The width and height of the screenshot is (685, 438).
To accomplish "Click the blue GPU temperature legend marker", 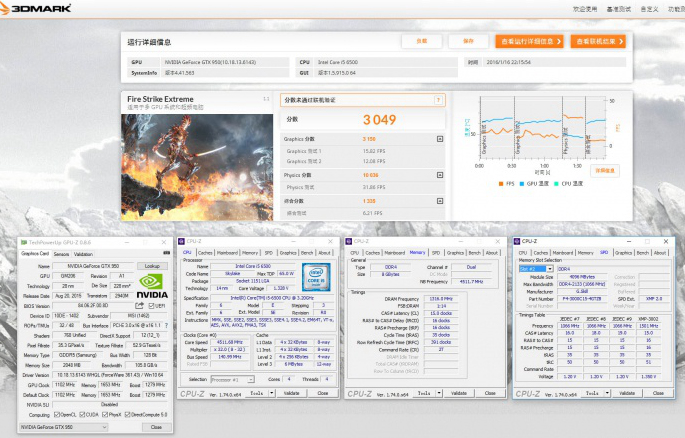I will click(521, 184).
